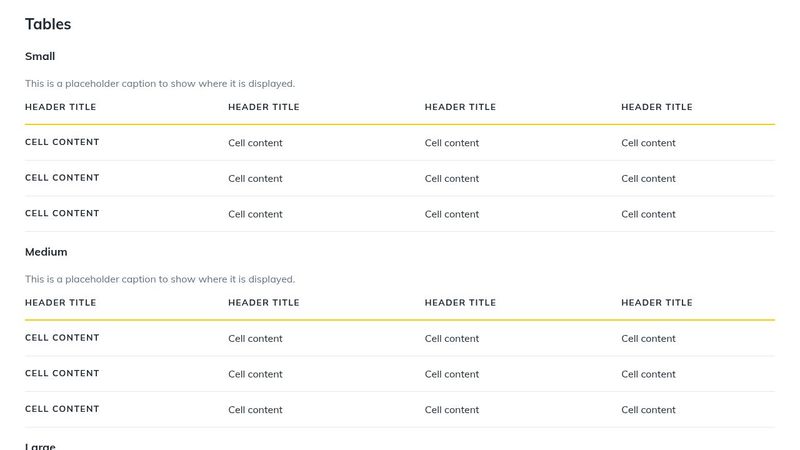Click second-column cell in Small table's first row
Image resolution: width=800 pixels, height=450 pixels.
(x=255, y=143)
